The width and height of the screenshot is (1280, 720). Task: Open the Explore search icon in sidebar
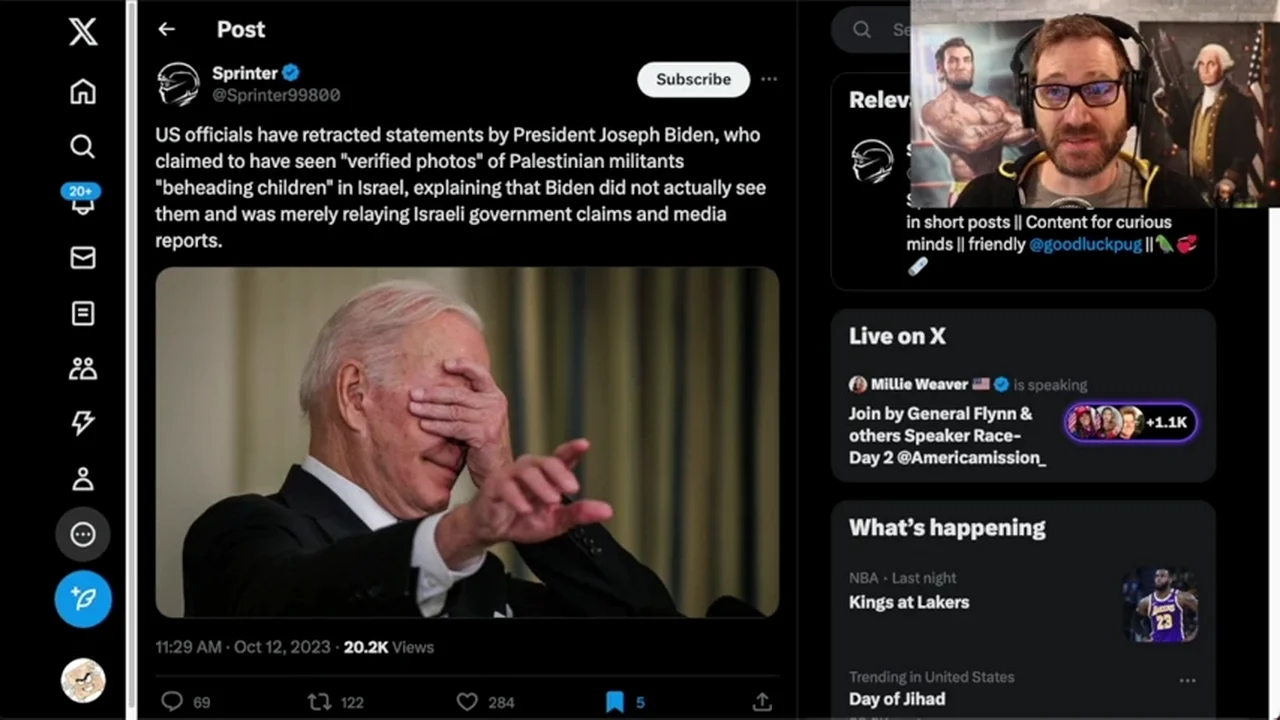(x=83, y=147)
